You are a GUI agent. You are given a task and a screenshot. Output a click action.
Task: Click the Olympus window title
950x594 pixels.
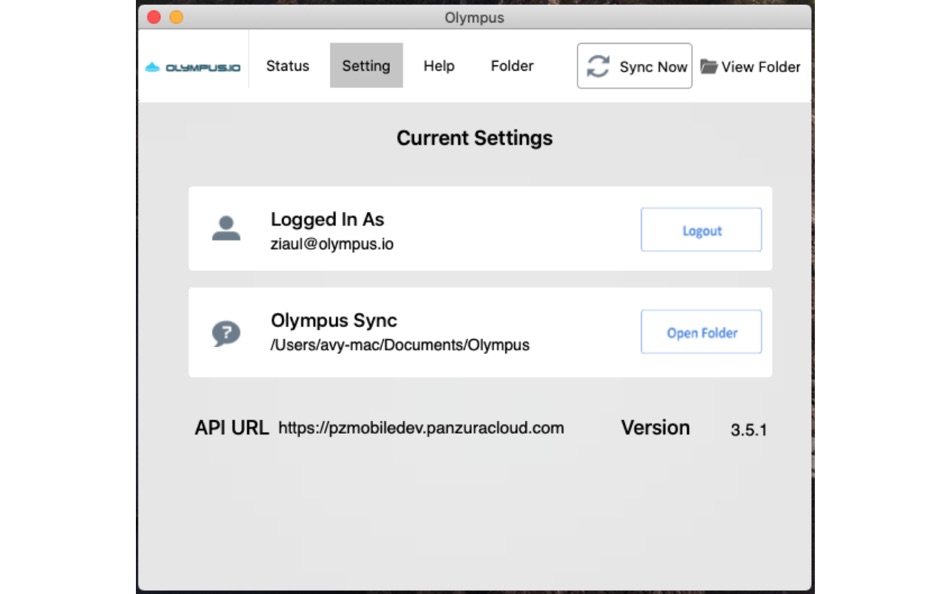coord(474,18)
